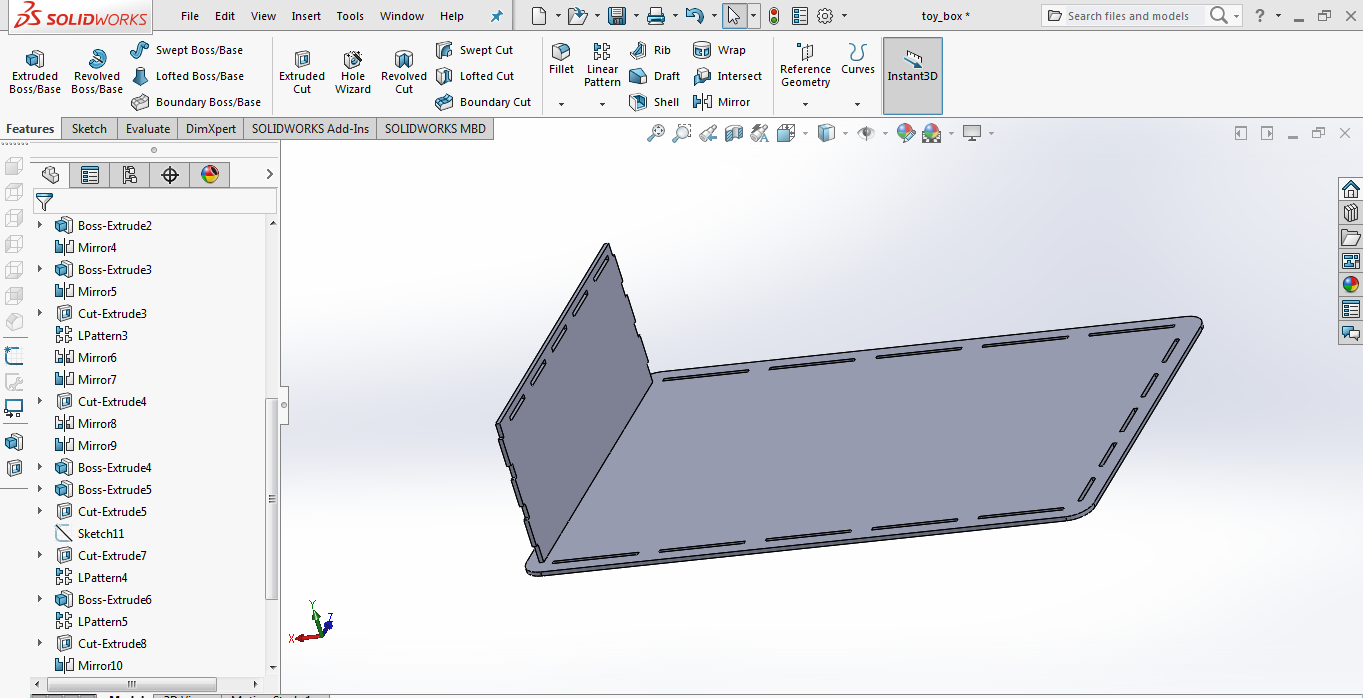Click the feature tree filter field
This screenshot has height=698, width=1363.
pos(155,201)
